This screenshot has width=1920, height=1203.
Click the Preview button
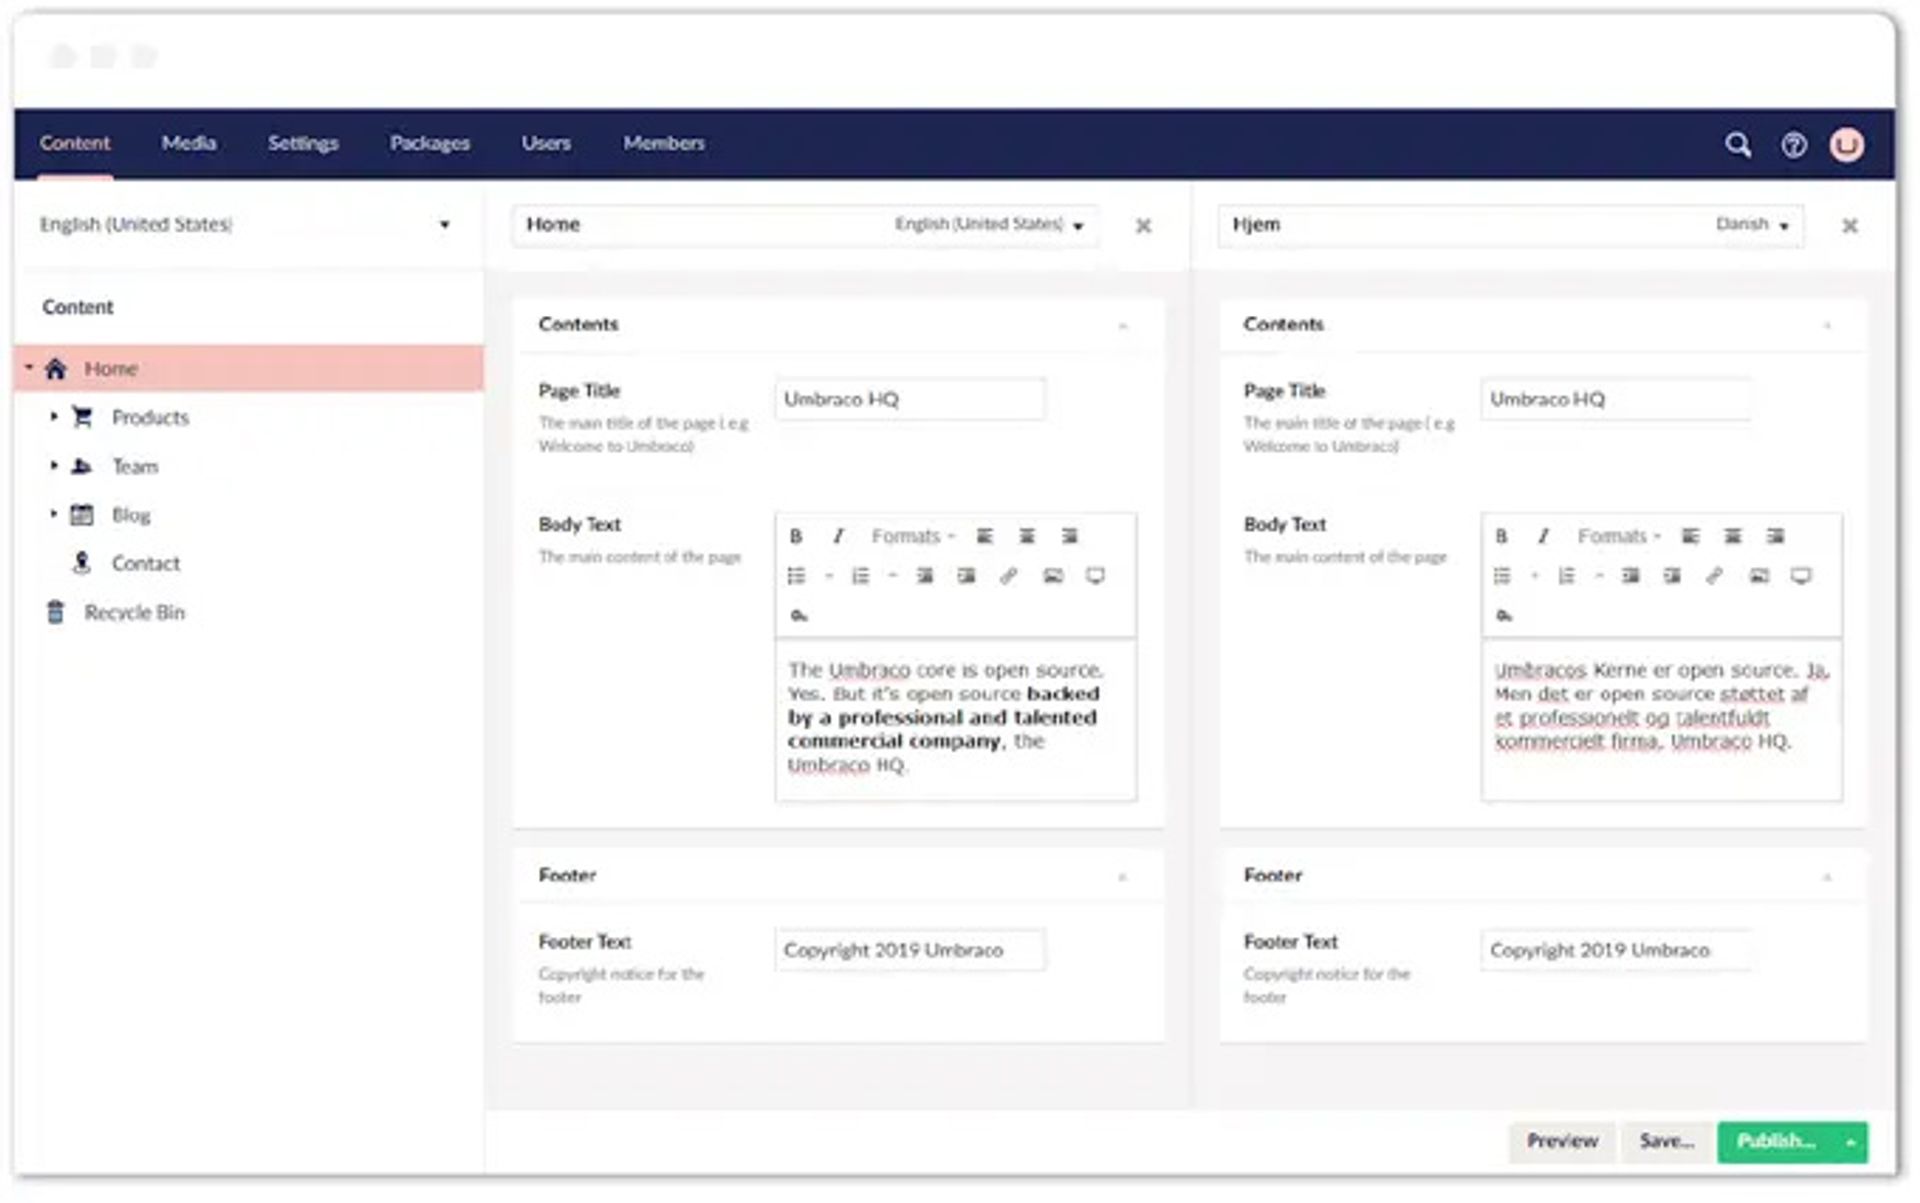1561,1141
